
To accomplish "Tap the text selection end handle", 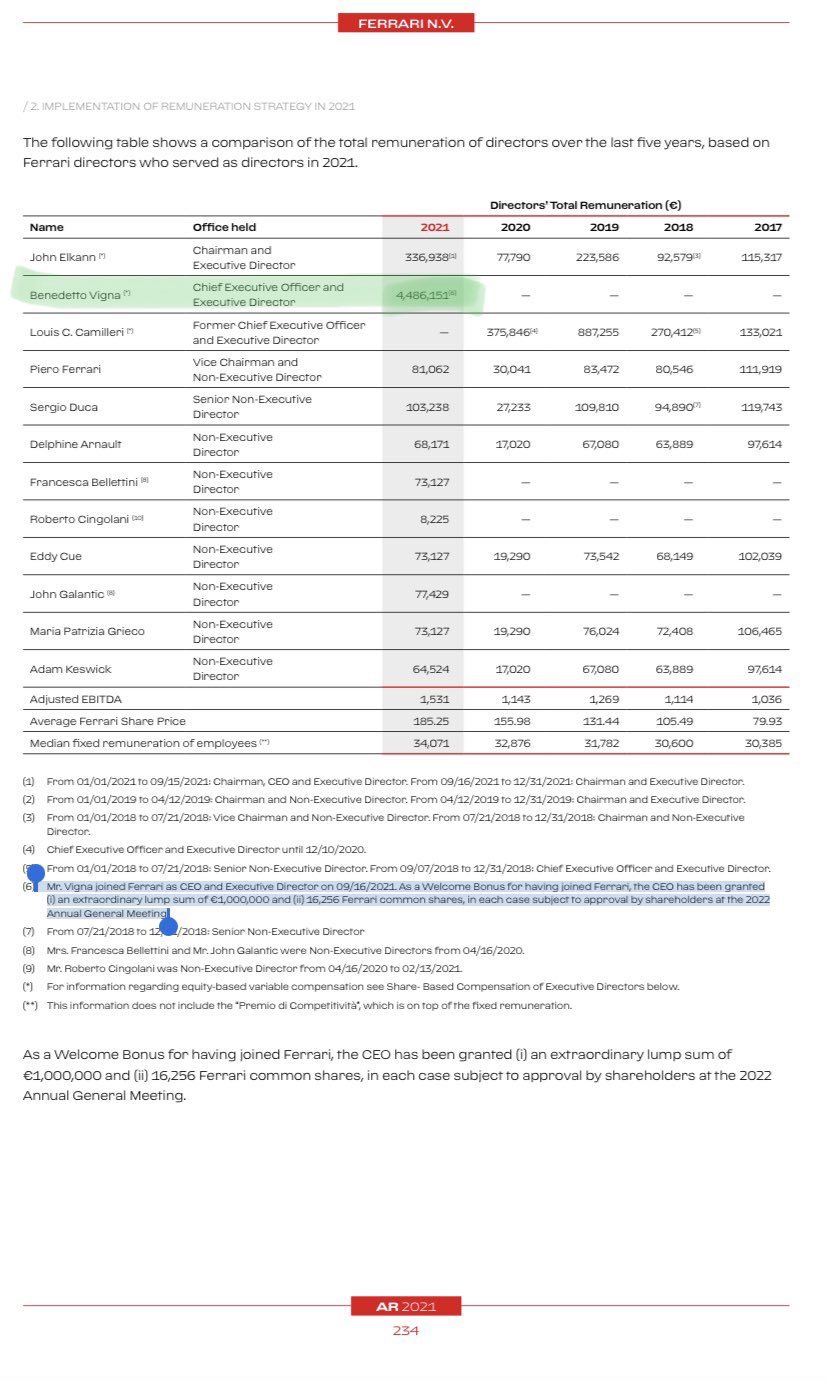I will pyautogui.click(x=168, y=924).
